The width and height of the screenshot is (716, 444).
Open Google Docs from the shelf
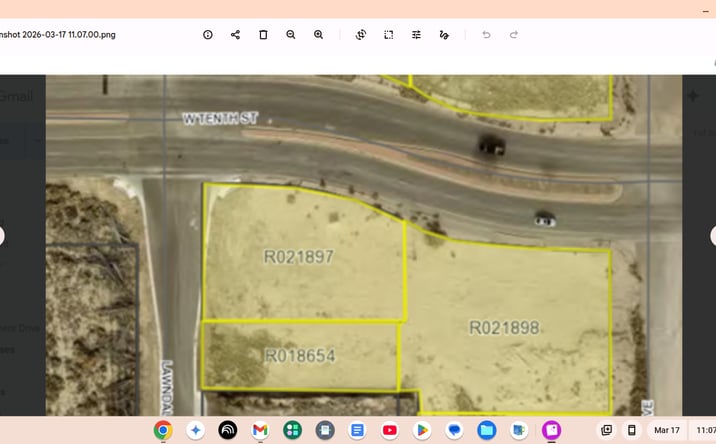pyautogui.click(x=357, y=430)
